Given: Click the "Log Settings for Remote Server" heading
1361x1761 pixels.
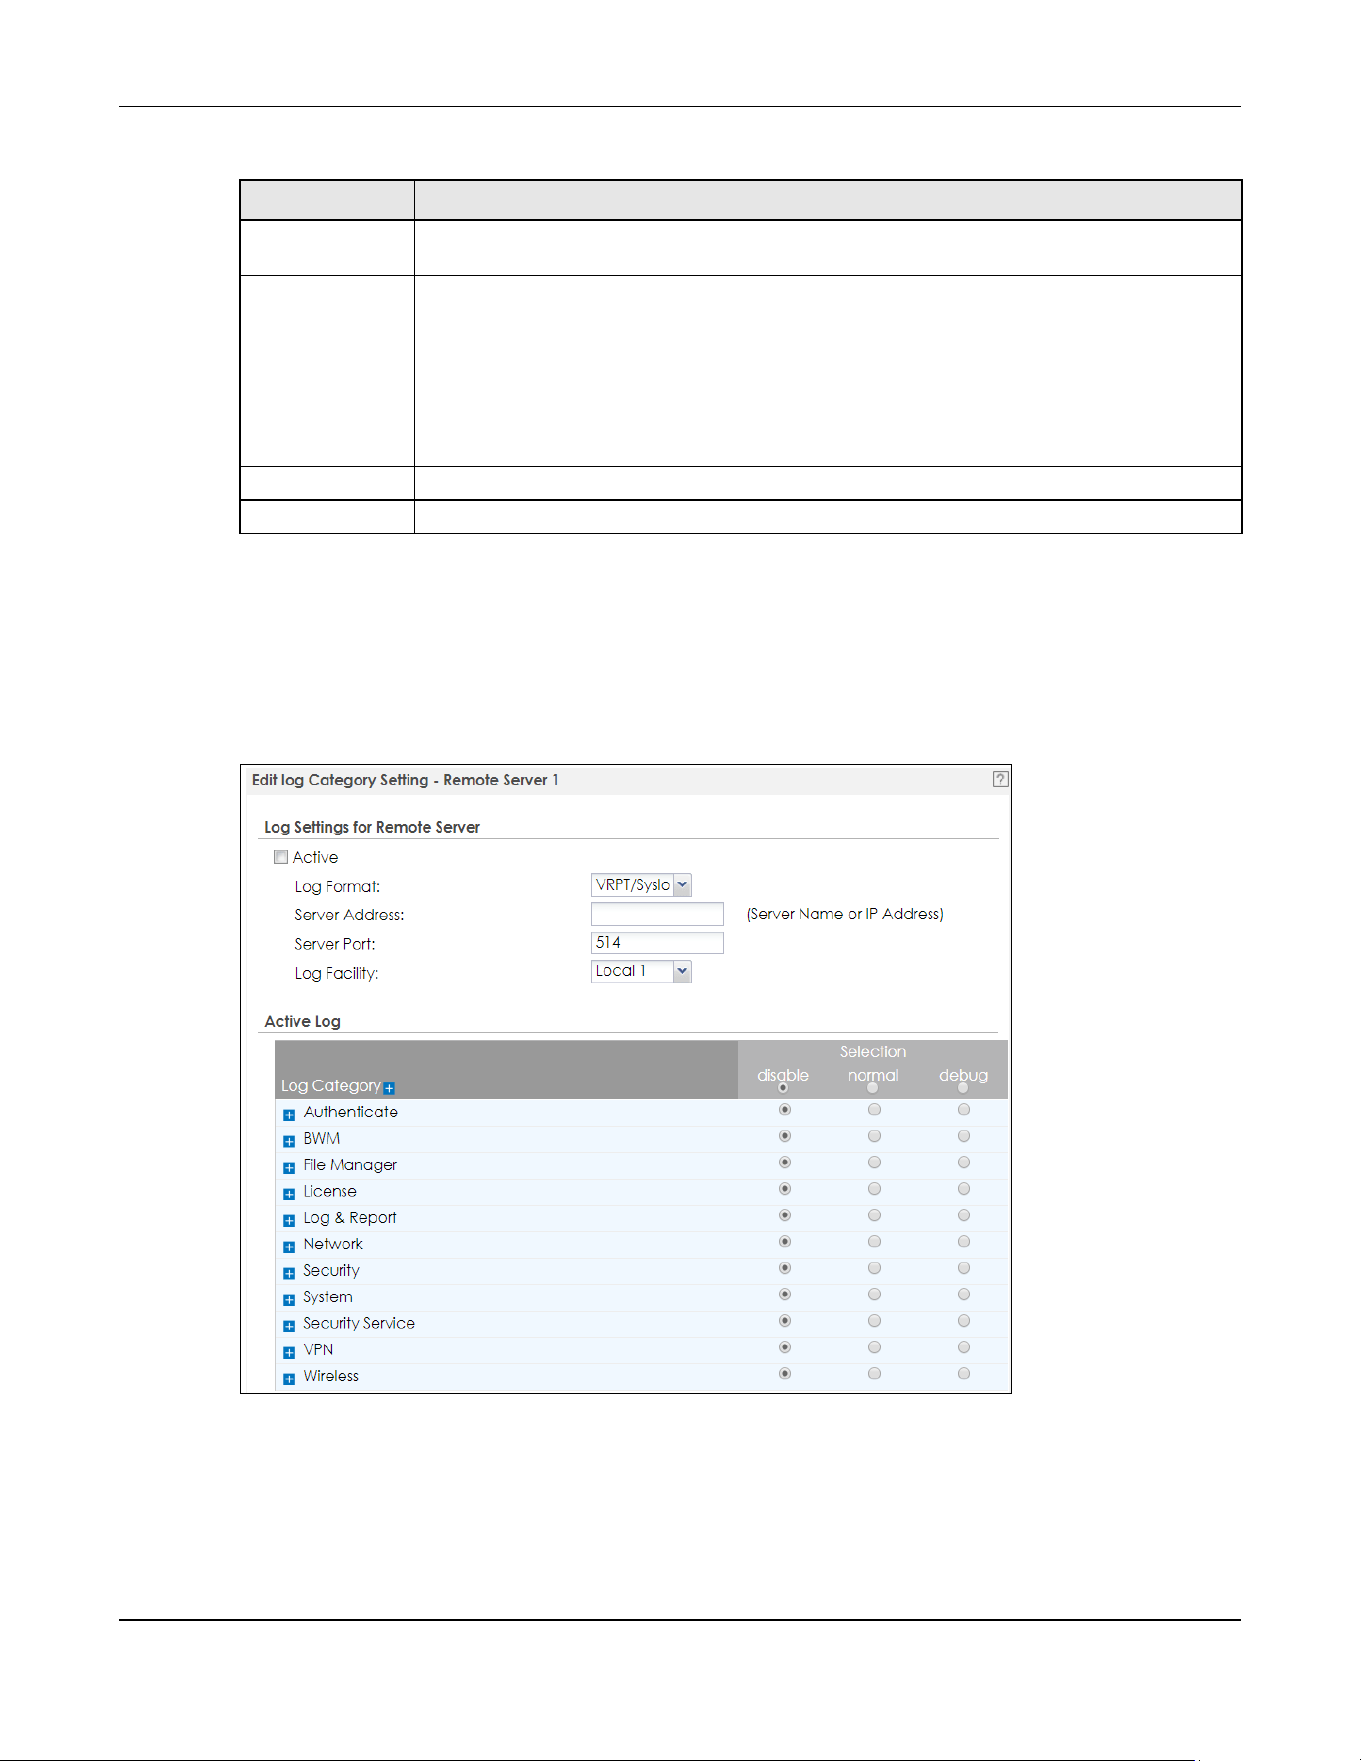Looking at the screenshot, I should coord(372,827).
